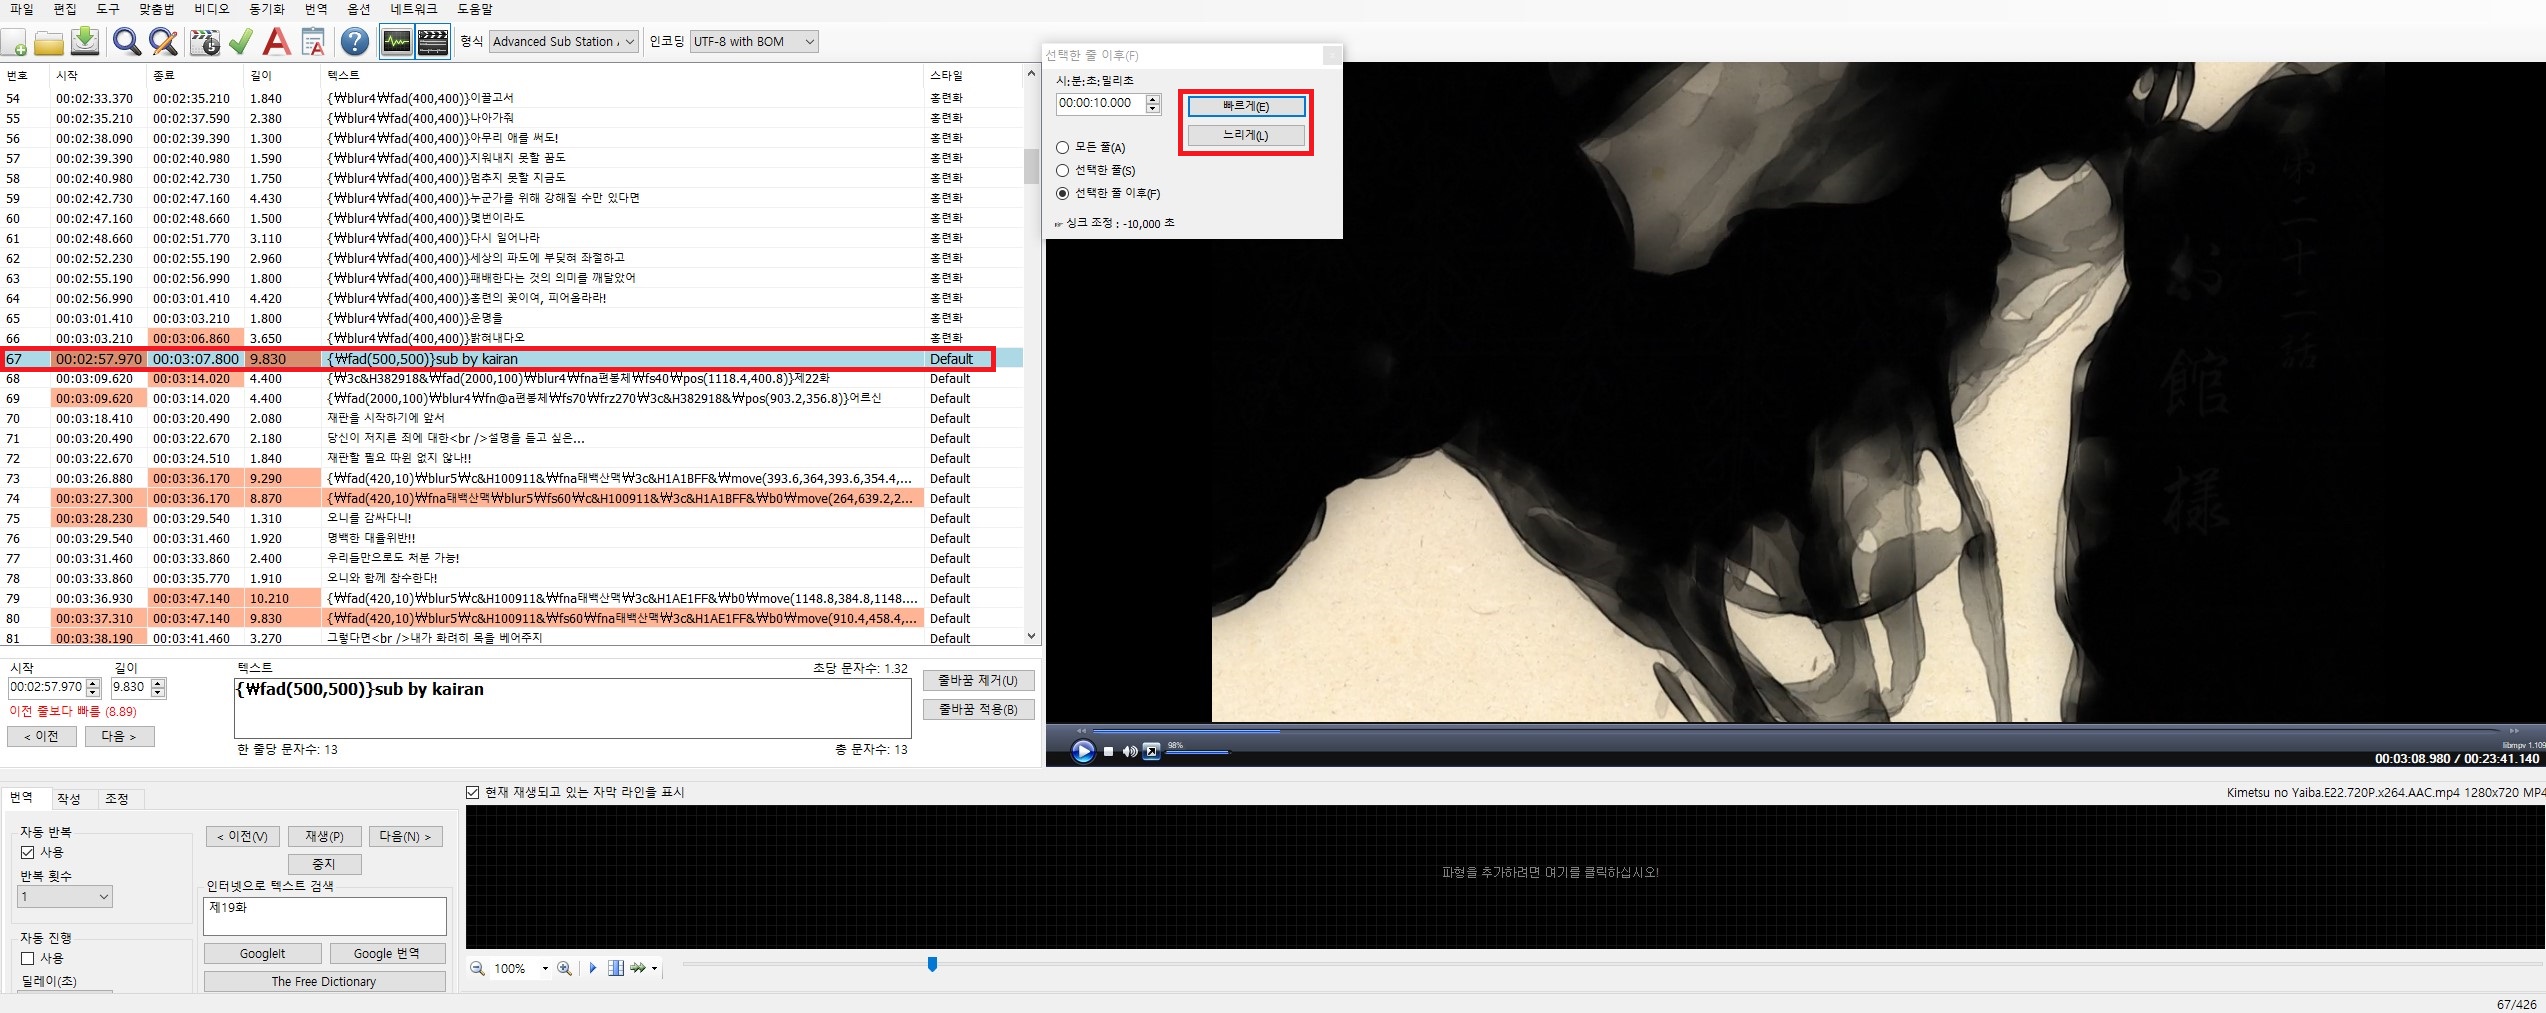
Task: Select subtitle row 70
Action: 511,418
